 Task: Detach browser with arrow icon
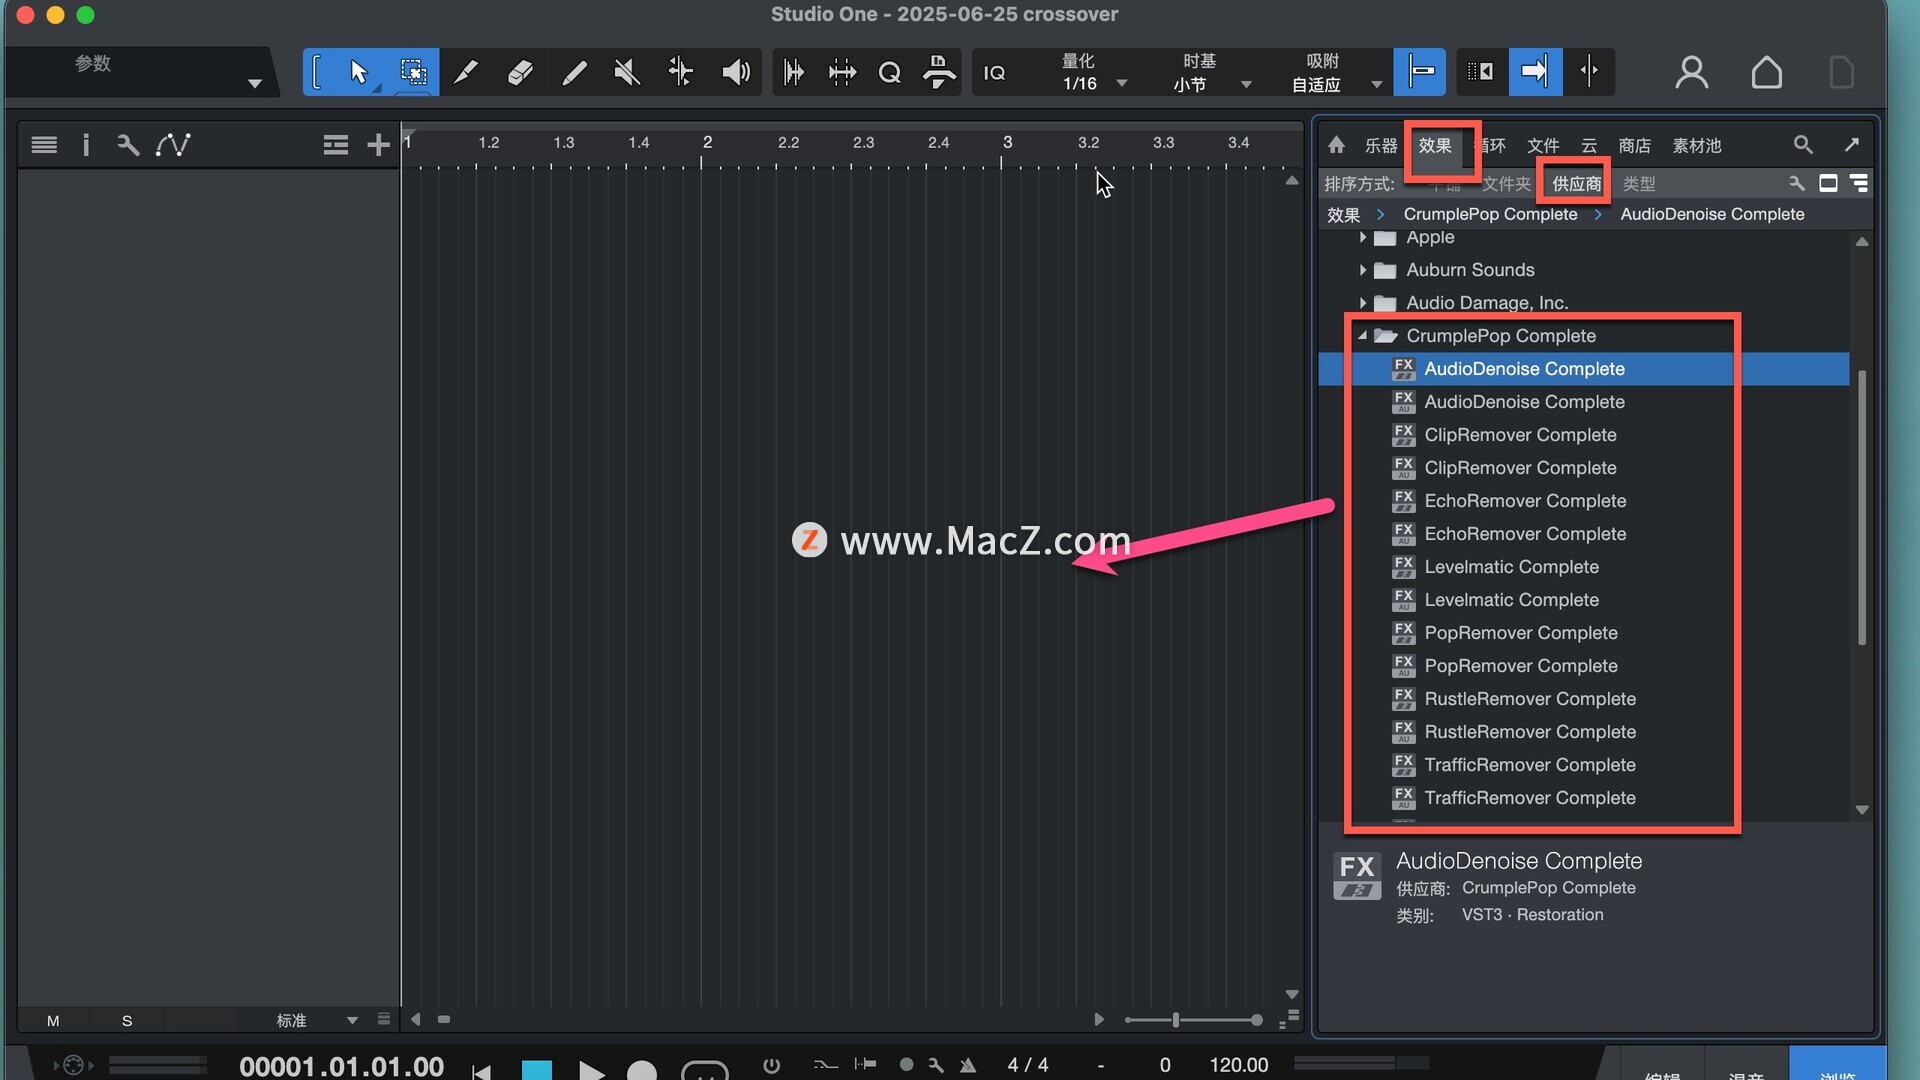coord(1852,145)
